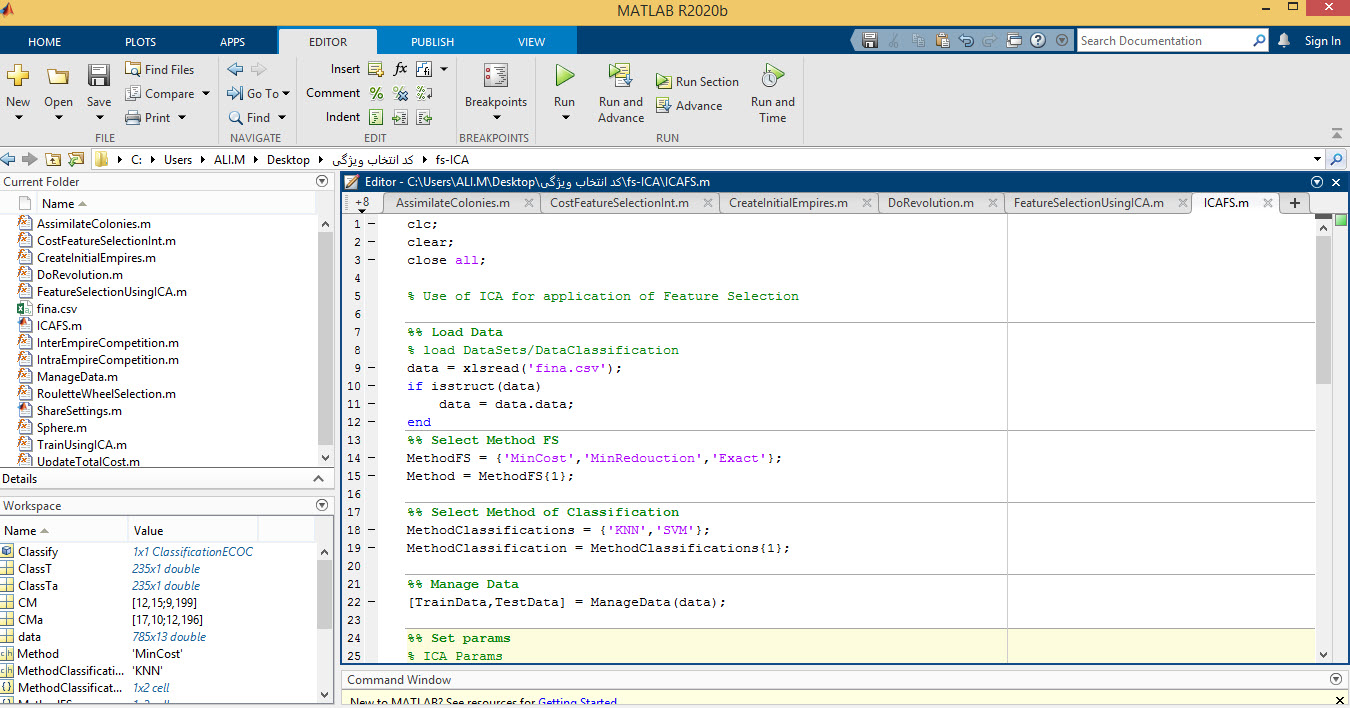This screenshot has width=1350, height=708.
Task: Click the Advance button
Action: [689, 106]
